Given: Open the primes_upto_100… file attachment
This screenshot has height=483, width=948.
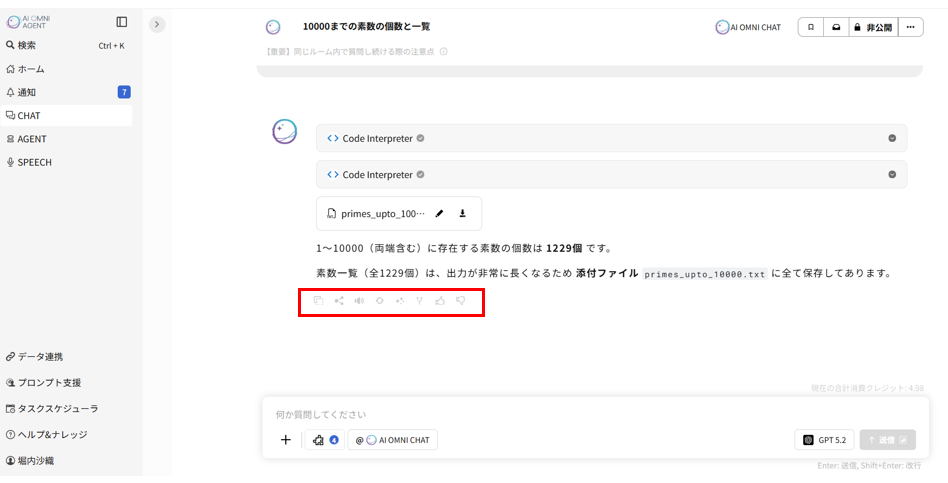Looking at the screenshot, I should (382, 213).
